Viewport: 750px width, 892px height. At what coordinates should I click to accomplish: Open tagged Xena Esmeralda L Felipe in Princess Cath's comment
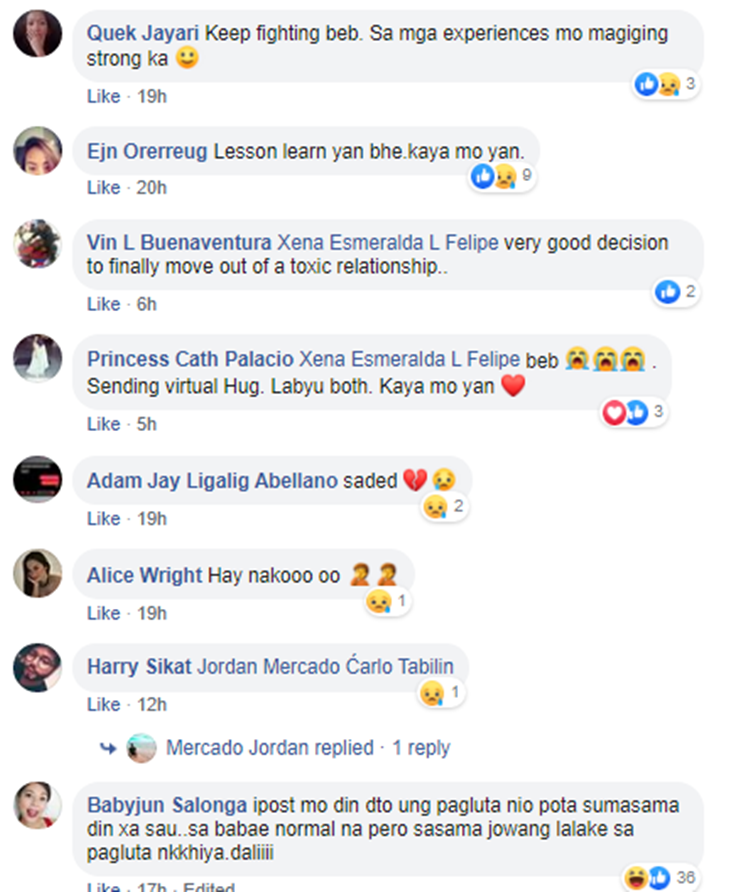409,359
